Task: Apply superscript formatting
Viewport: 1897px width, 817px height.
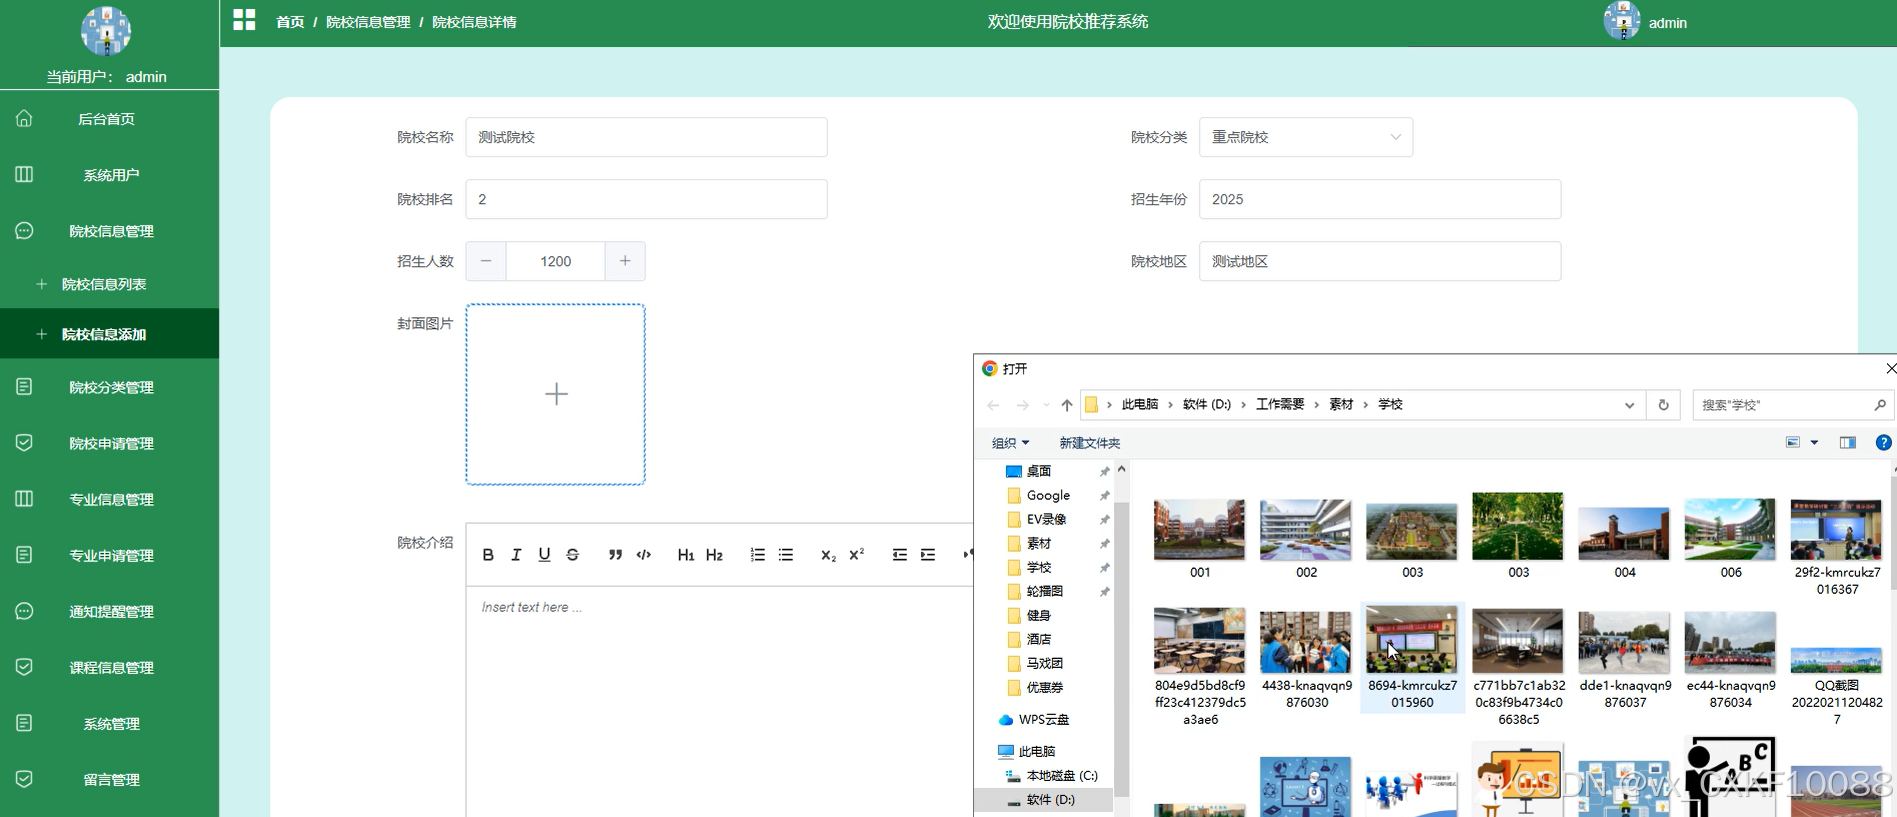Action: pyautogui.click(x=856, y=555)
